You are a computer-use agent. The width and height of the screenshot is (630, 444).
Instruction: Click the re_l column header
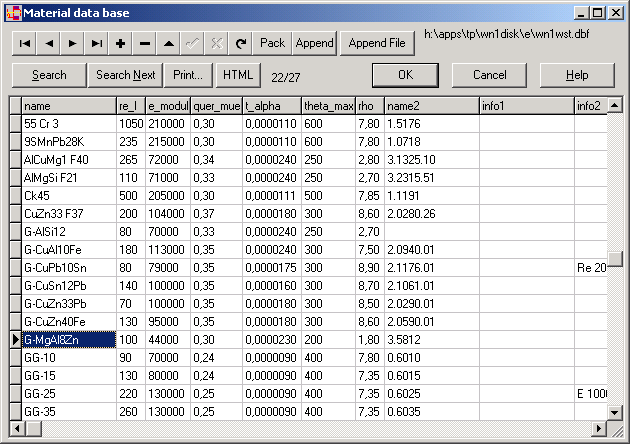[131, 106]
